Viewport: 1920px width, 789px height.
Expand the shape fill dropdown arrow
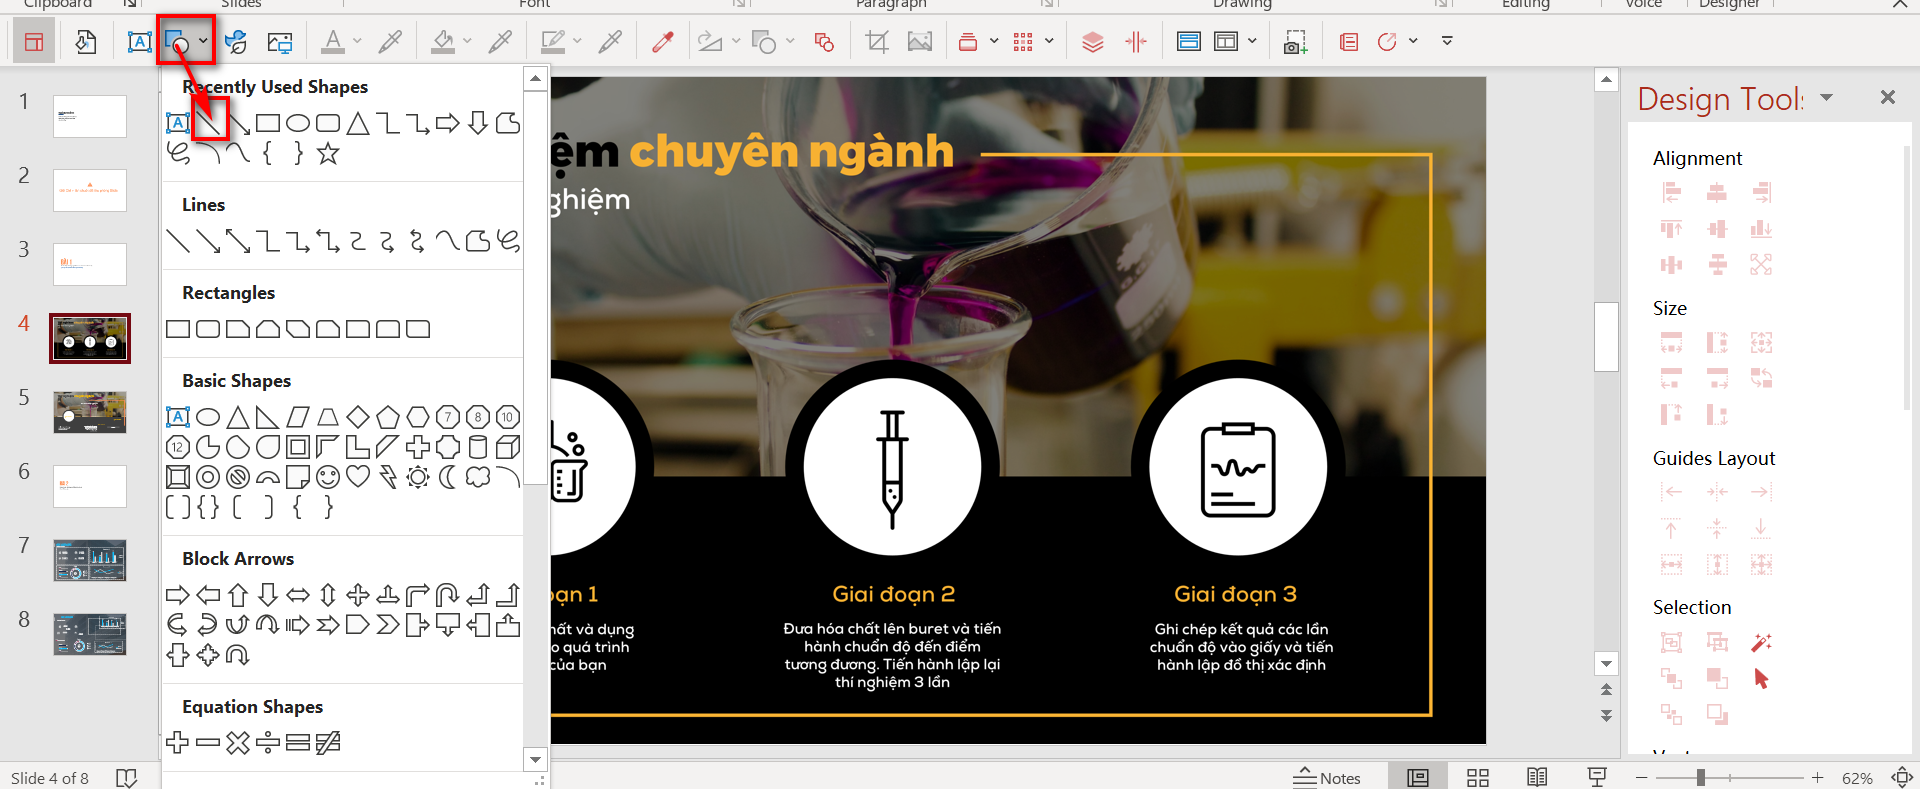pos(467,42)
